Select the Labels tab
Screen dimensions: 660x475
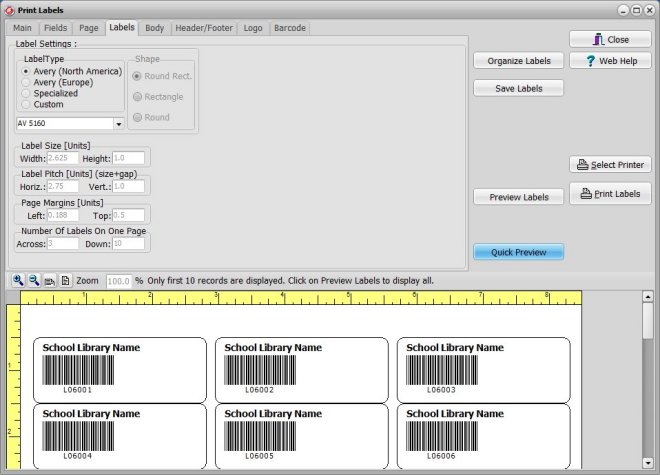(122, 27)
